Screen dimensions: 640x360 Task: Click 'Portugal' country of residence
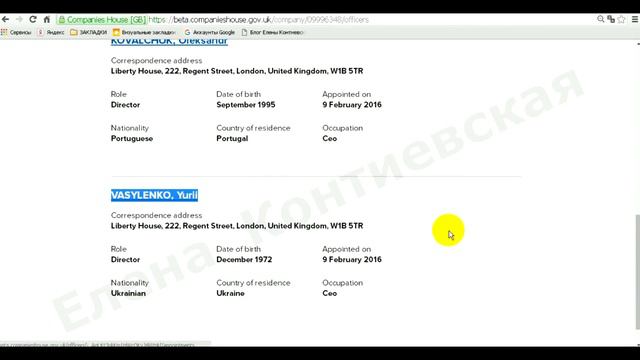232,139
